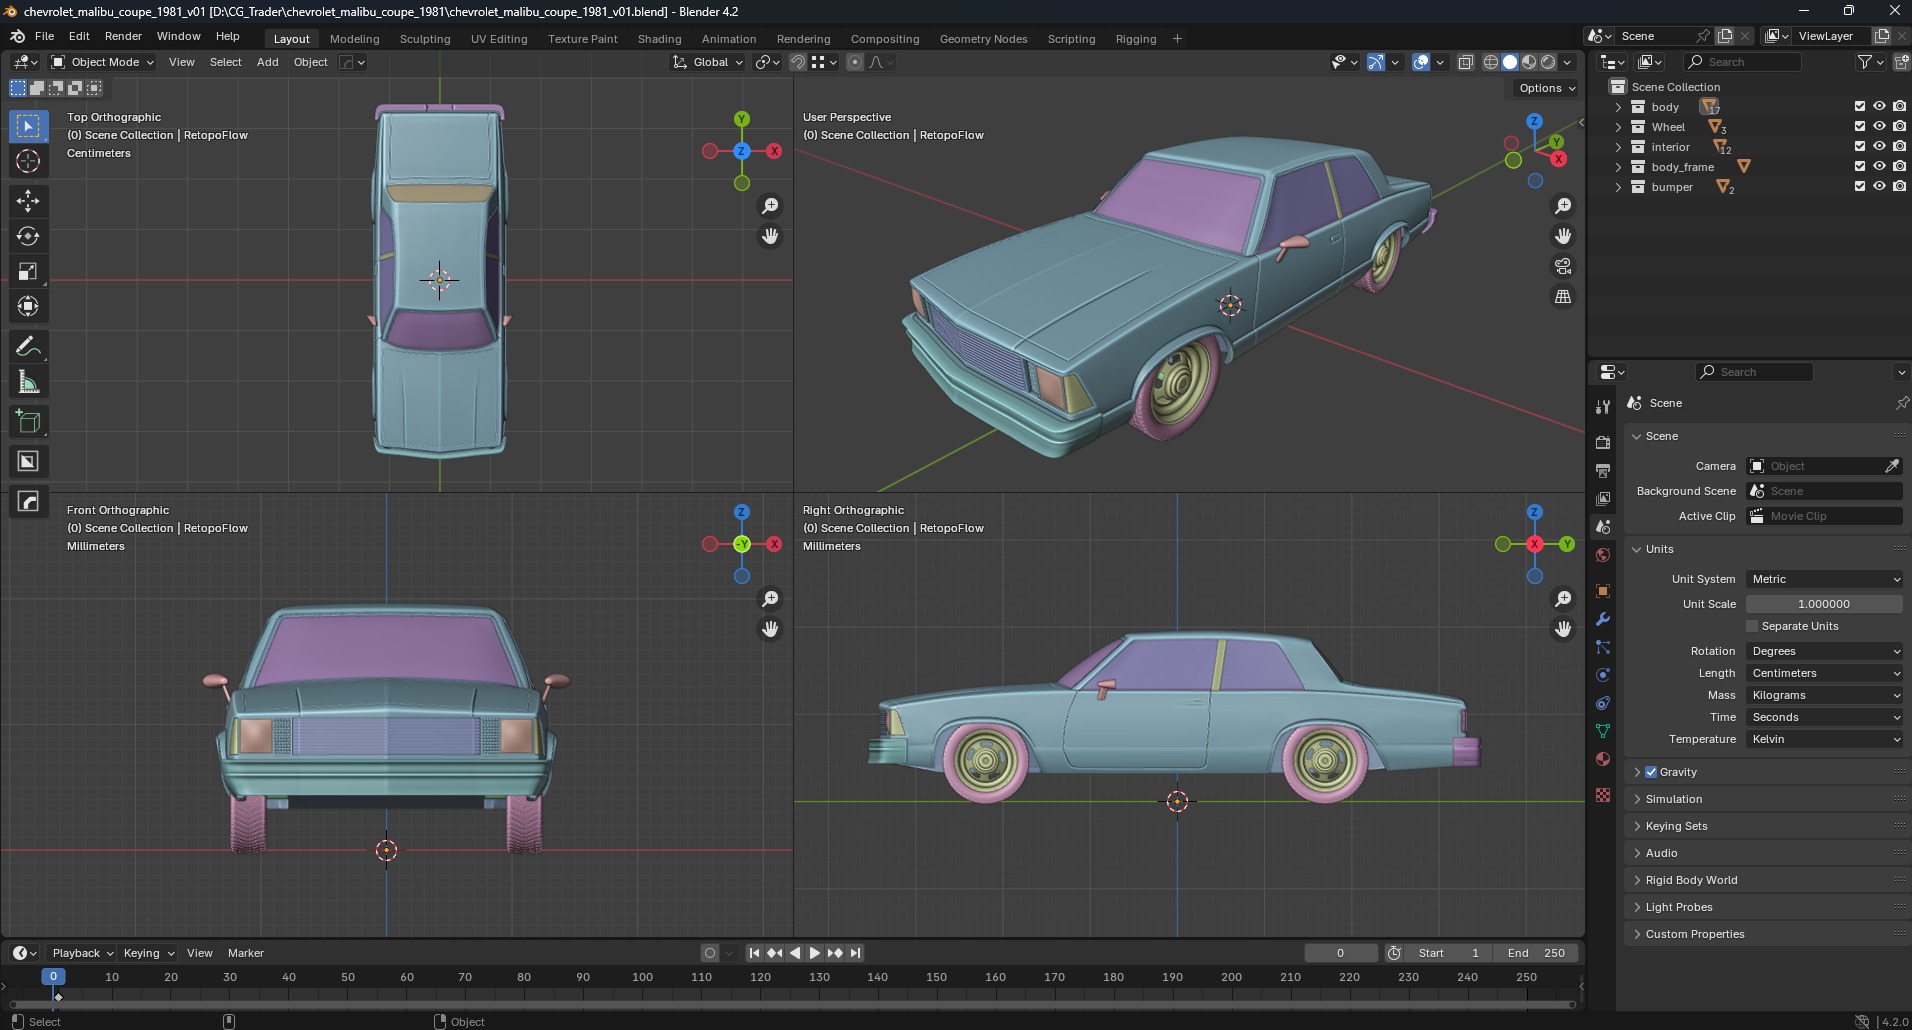1912x1030 pixels.
Task: Select the Measure tool
Action: pos(28,382)
